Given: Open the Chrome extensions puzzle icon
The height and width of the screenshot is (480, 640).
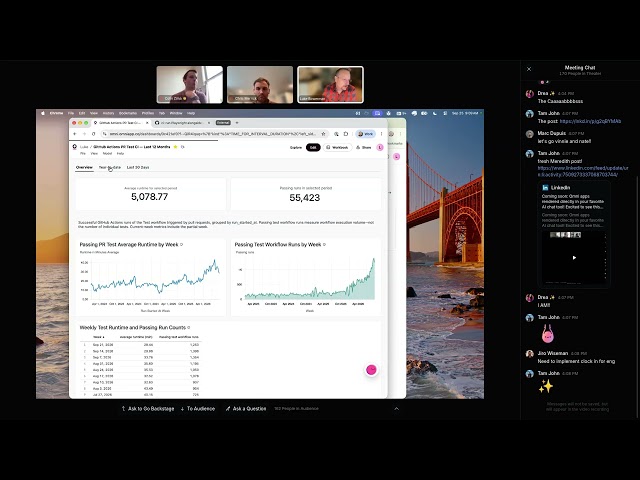Looking at the screenshot, I should (346, 134).
